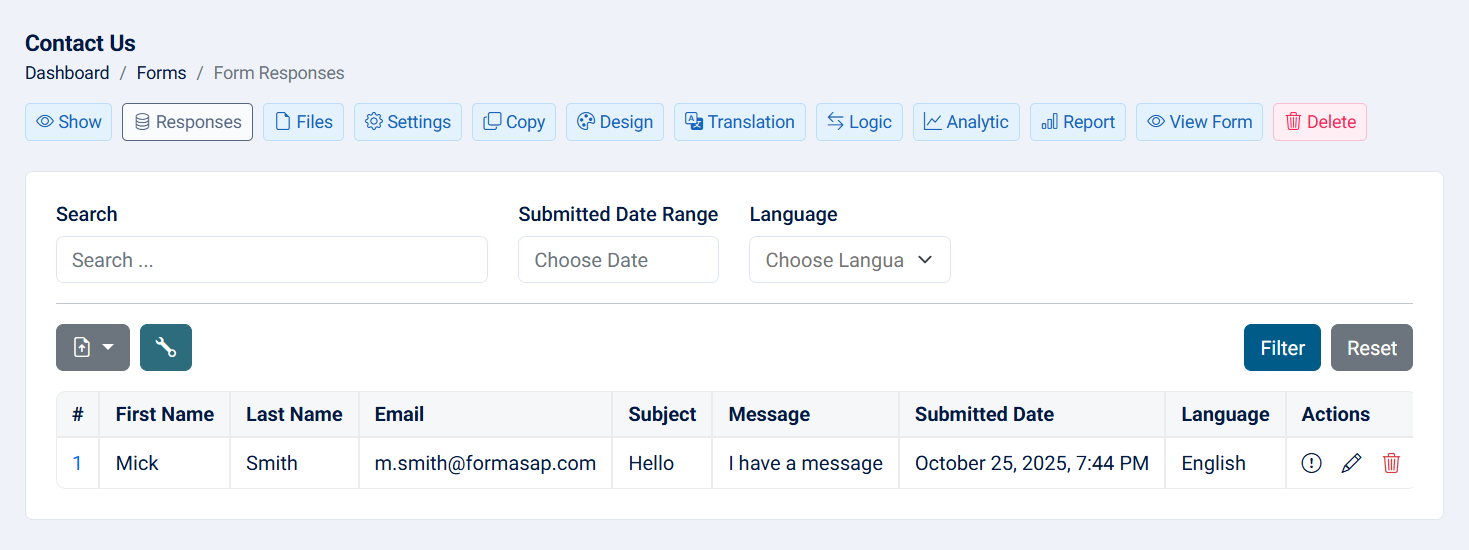Expand the Choose Language dropdown
Image resolution: width=1469 pixels, height=550 pixels.
coord(849,260)
